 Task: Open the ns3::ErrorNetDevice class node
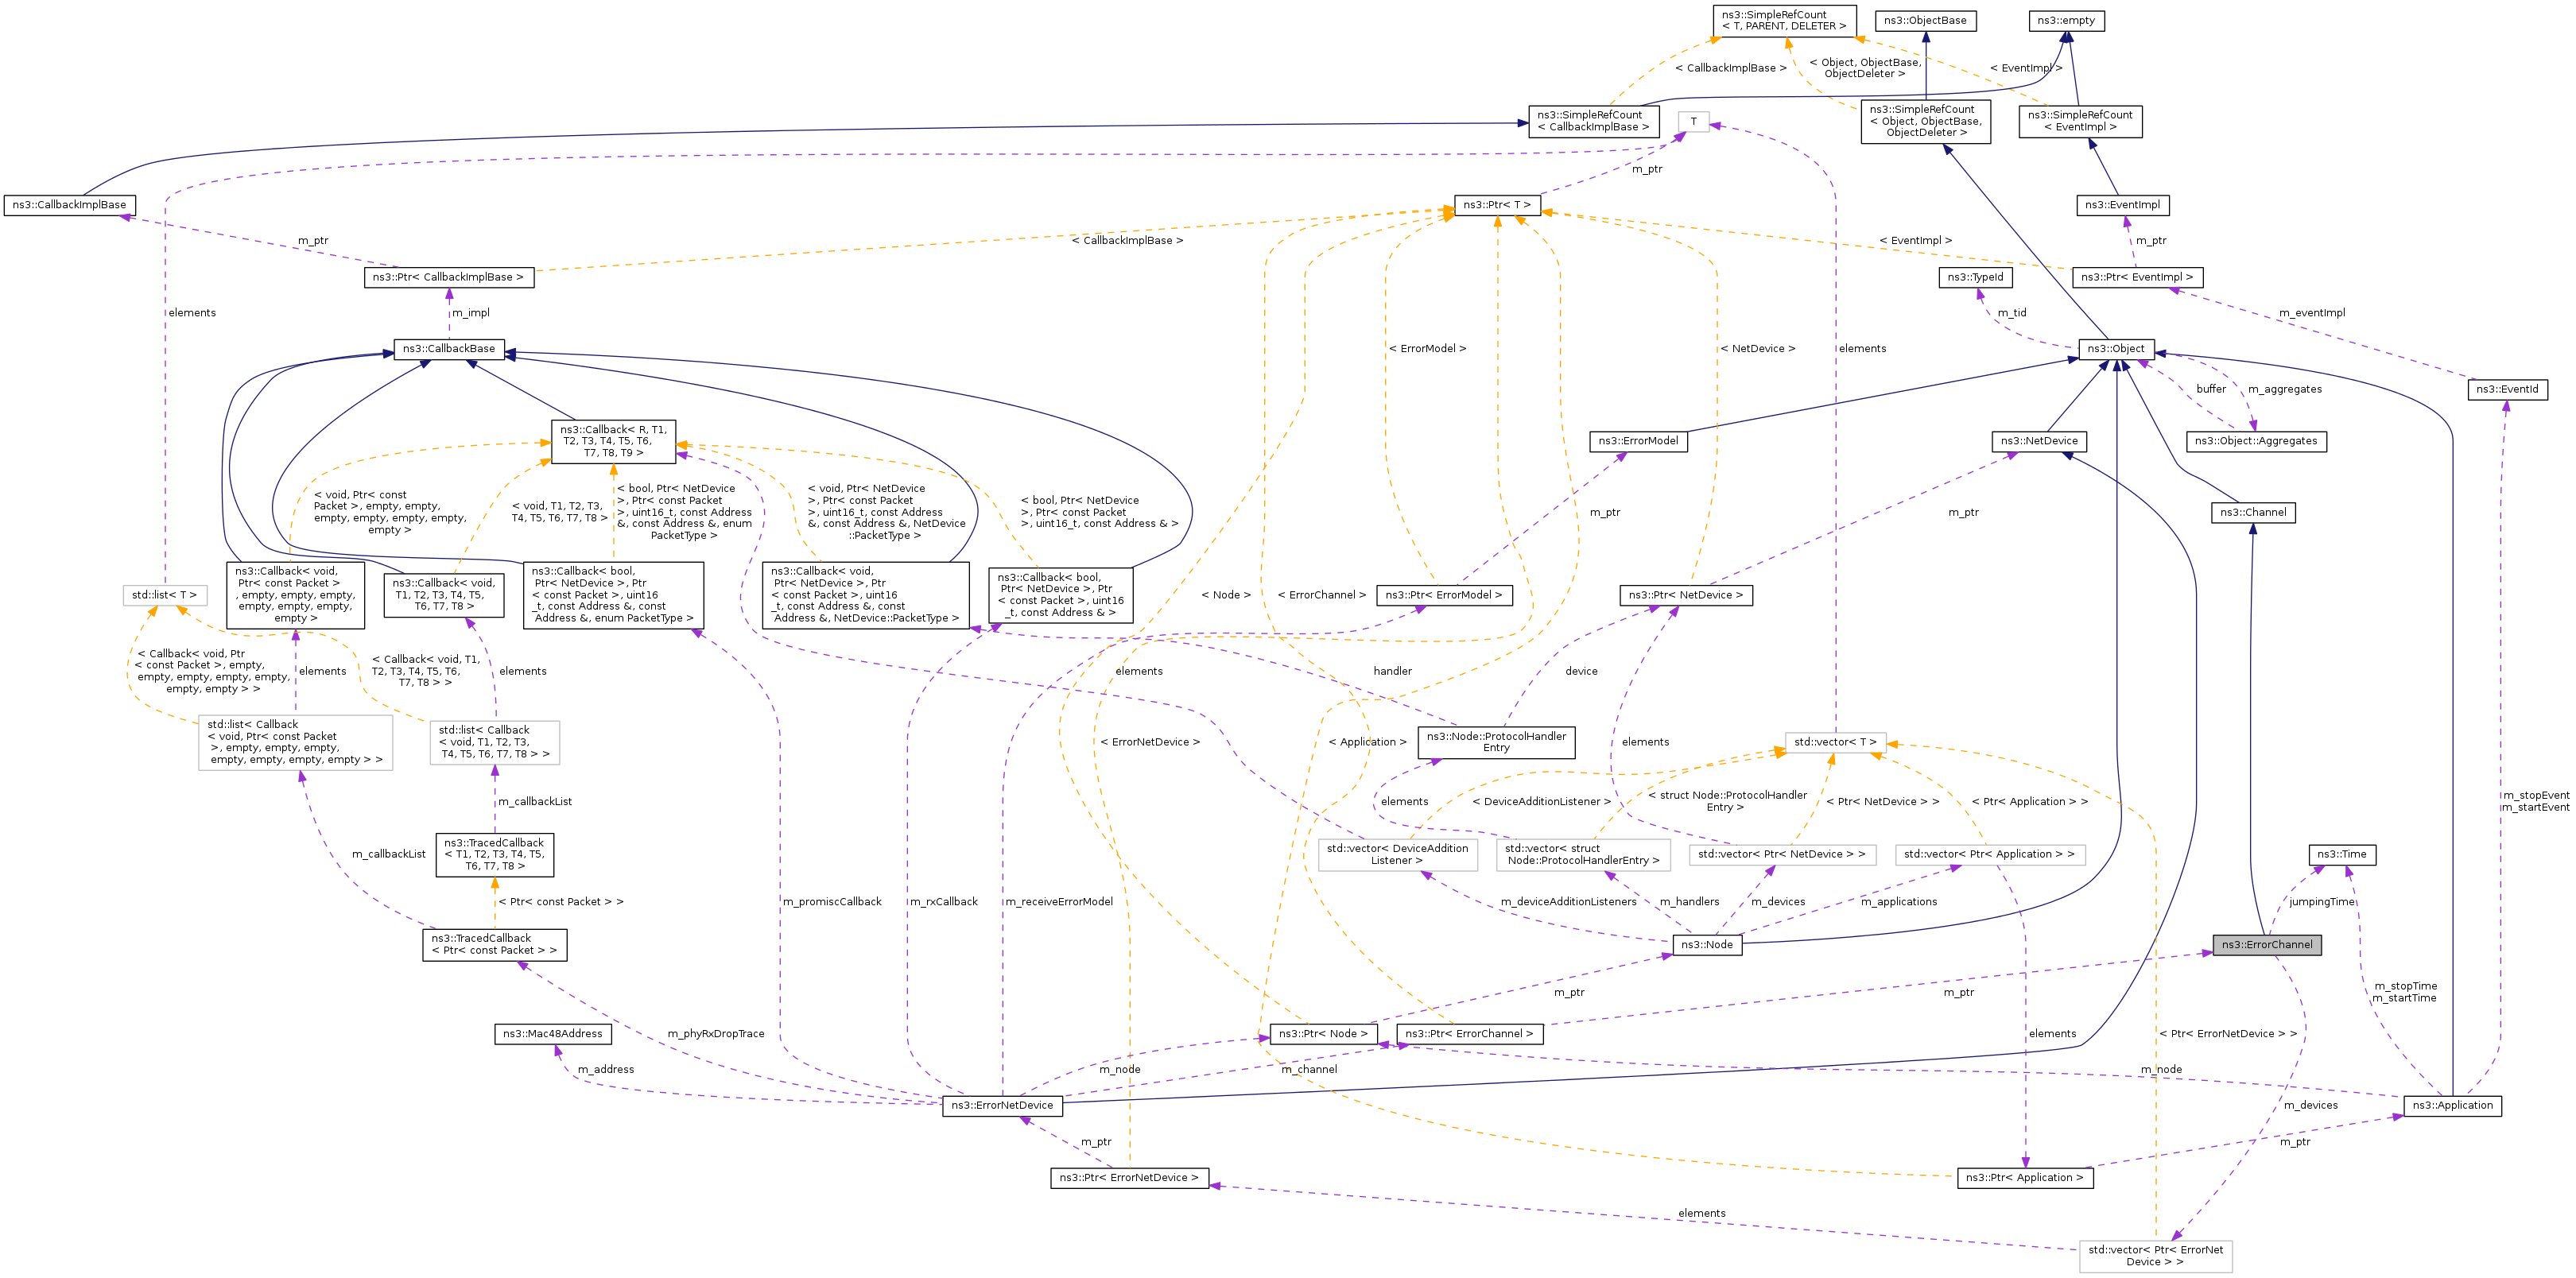1002,1105
